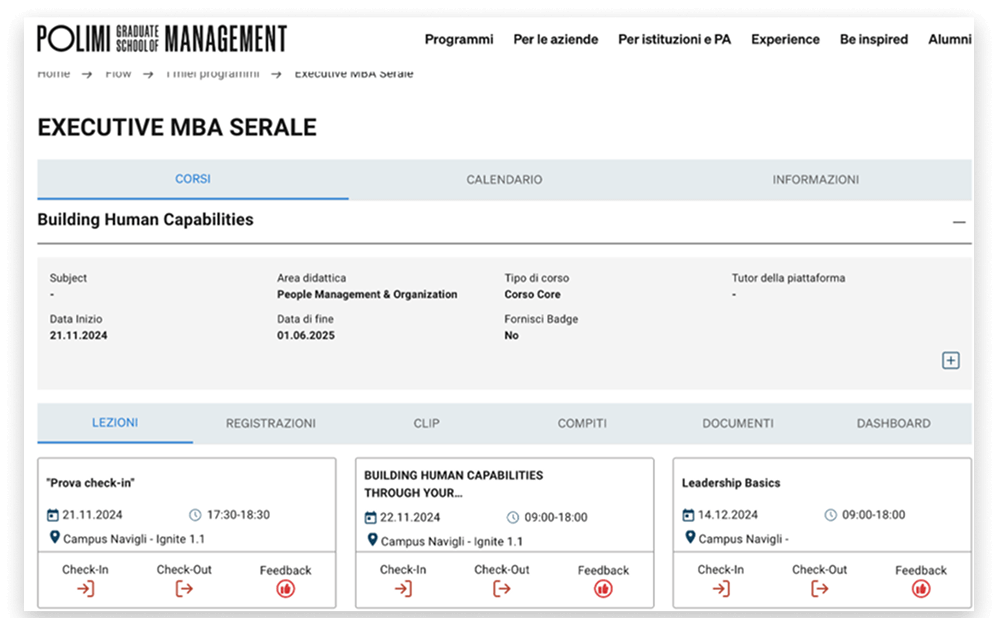Viewport: 998px width, 618px height.
Task: Click the Be inspired navigation link
Action: point(873,40)
